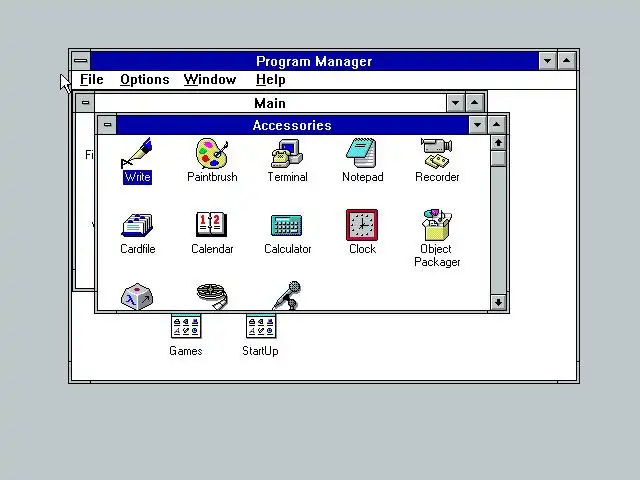
Task: Open the Notepad icon
Action: [x=362, y=153]
